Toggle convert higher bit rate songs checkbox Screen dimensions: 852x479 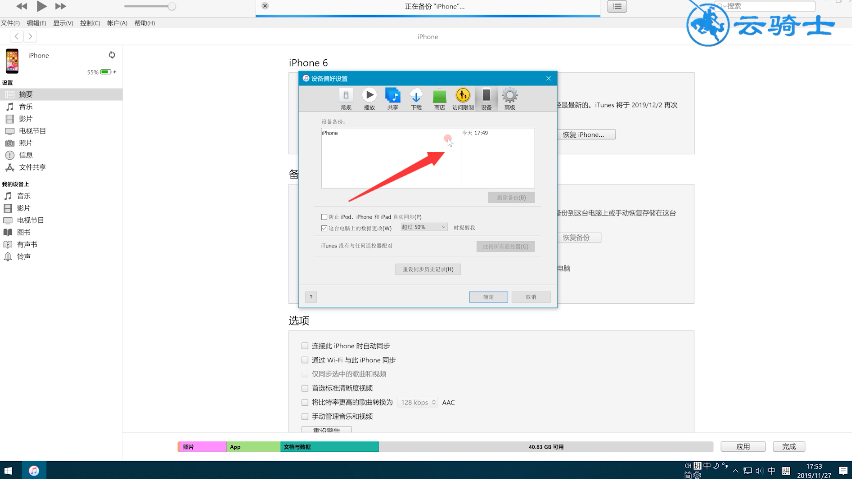point(305,402)
